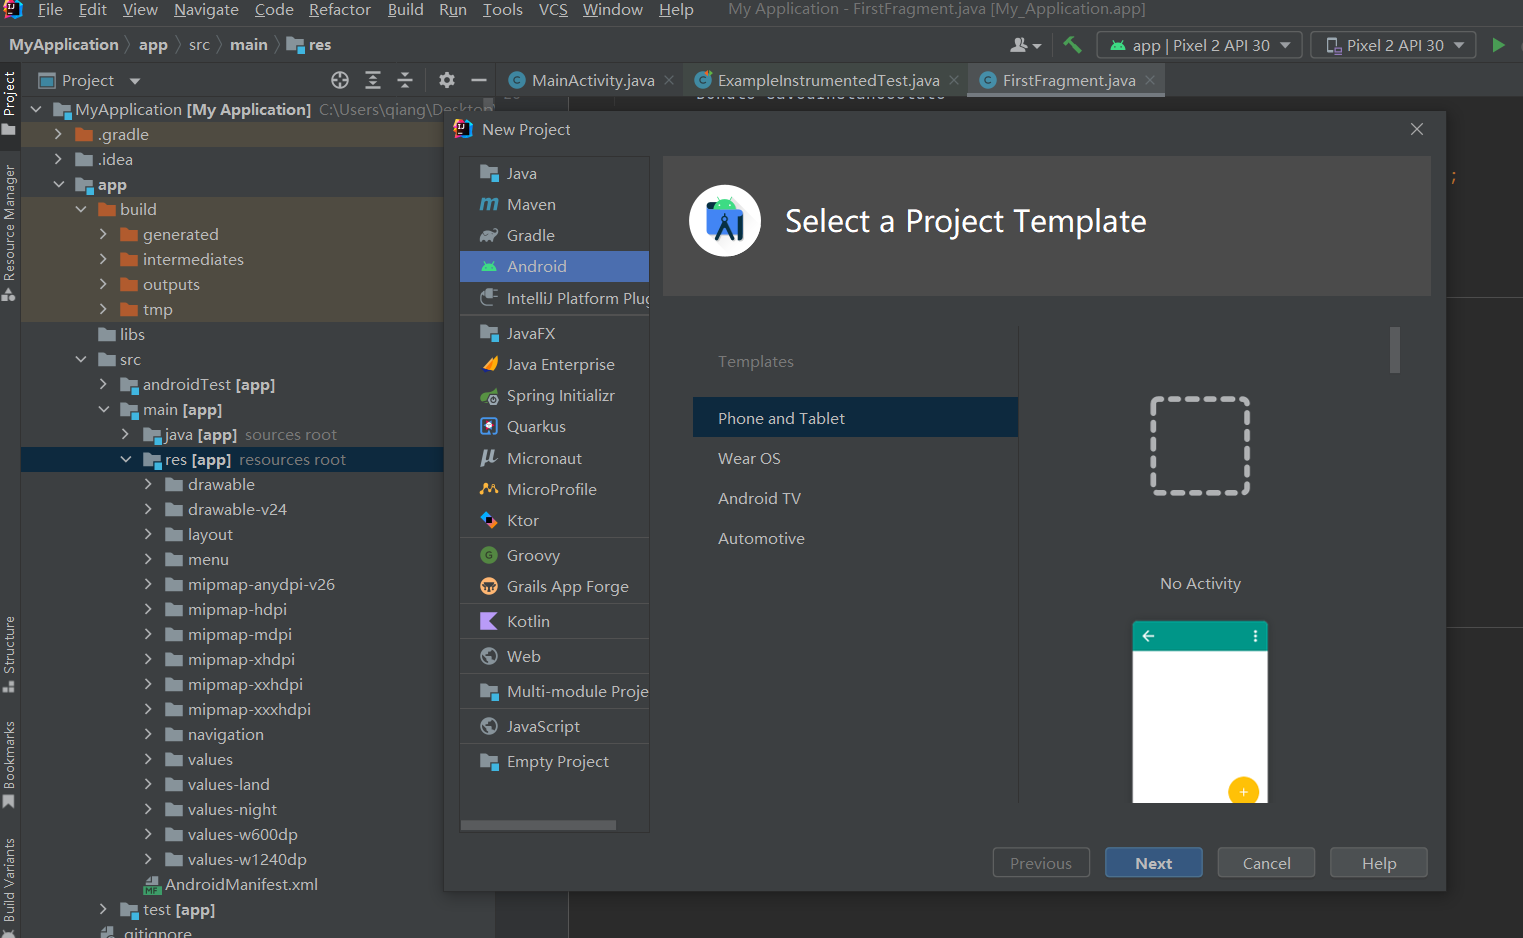
Task: Collapse the res resources root node
Action: (x=126, y=459)
